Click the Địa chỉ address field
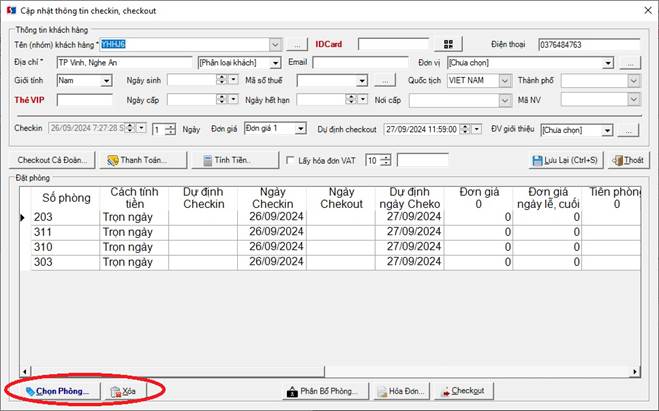This screenshot has height=411, width=659. [124, 63]
